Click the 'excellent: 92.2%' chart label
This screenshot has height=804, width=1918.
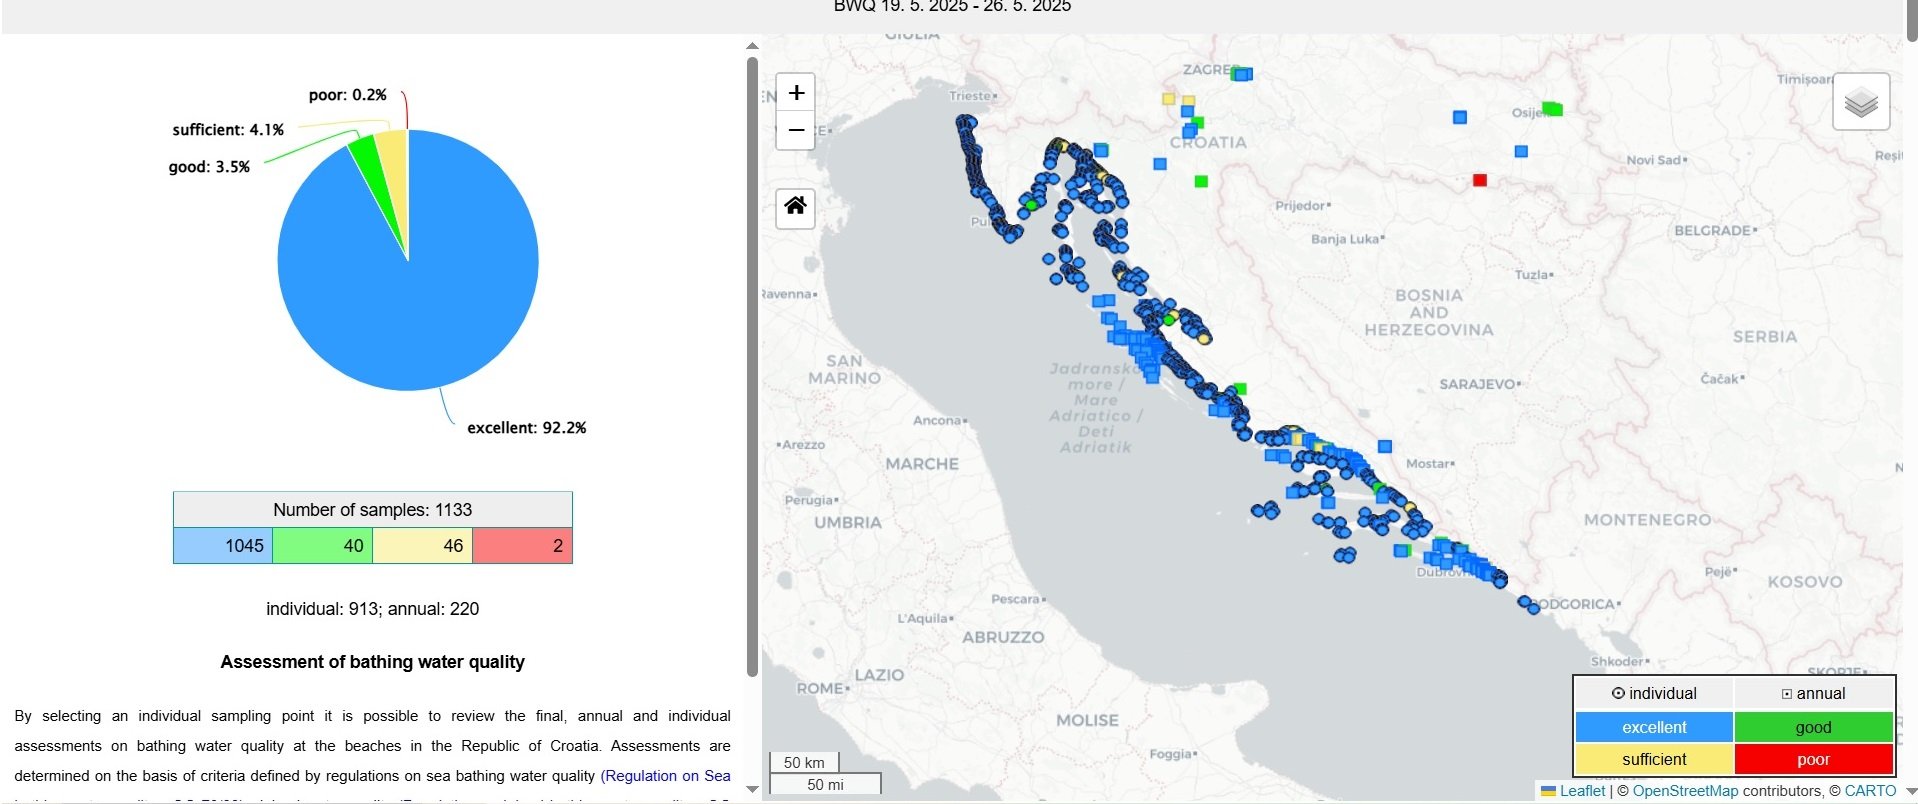click(x=527, y=428)
